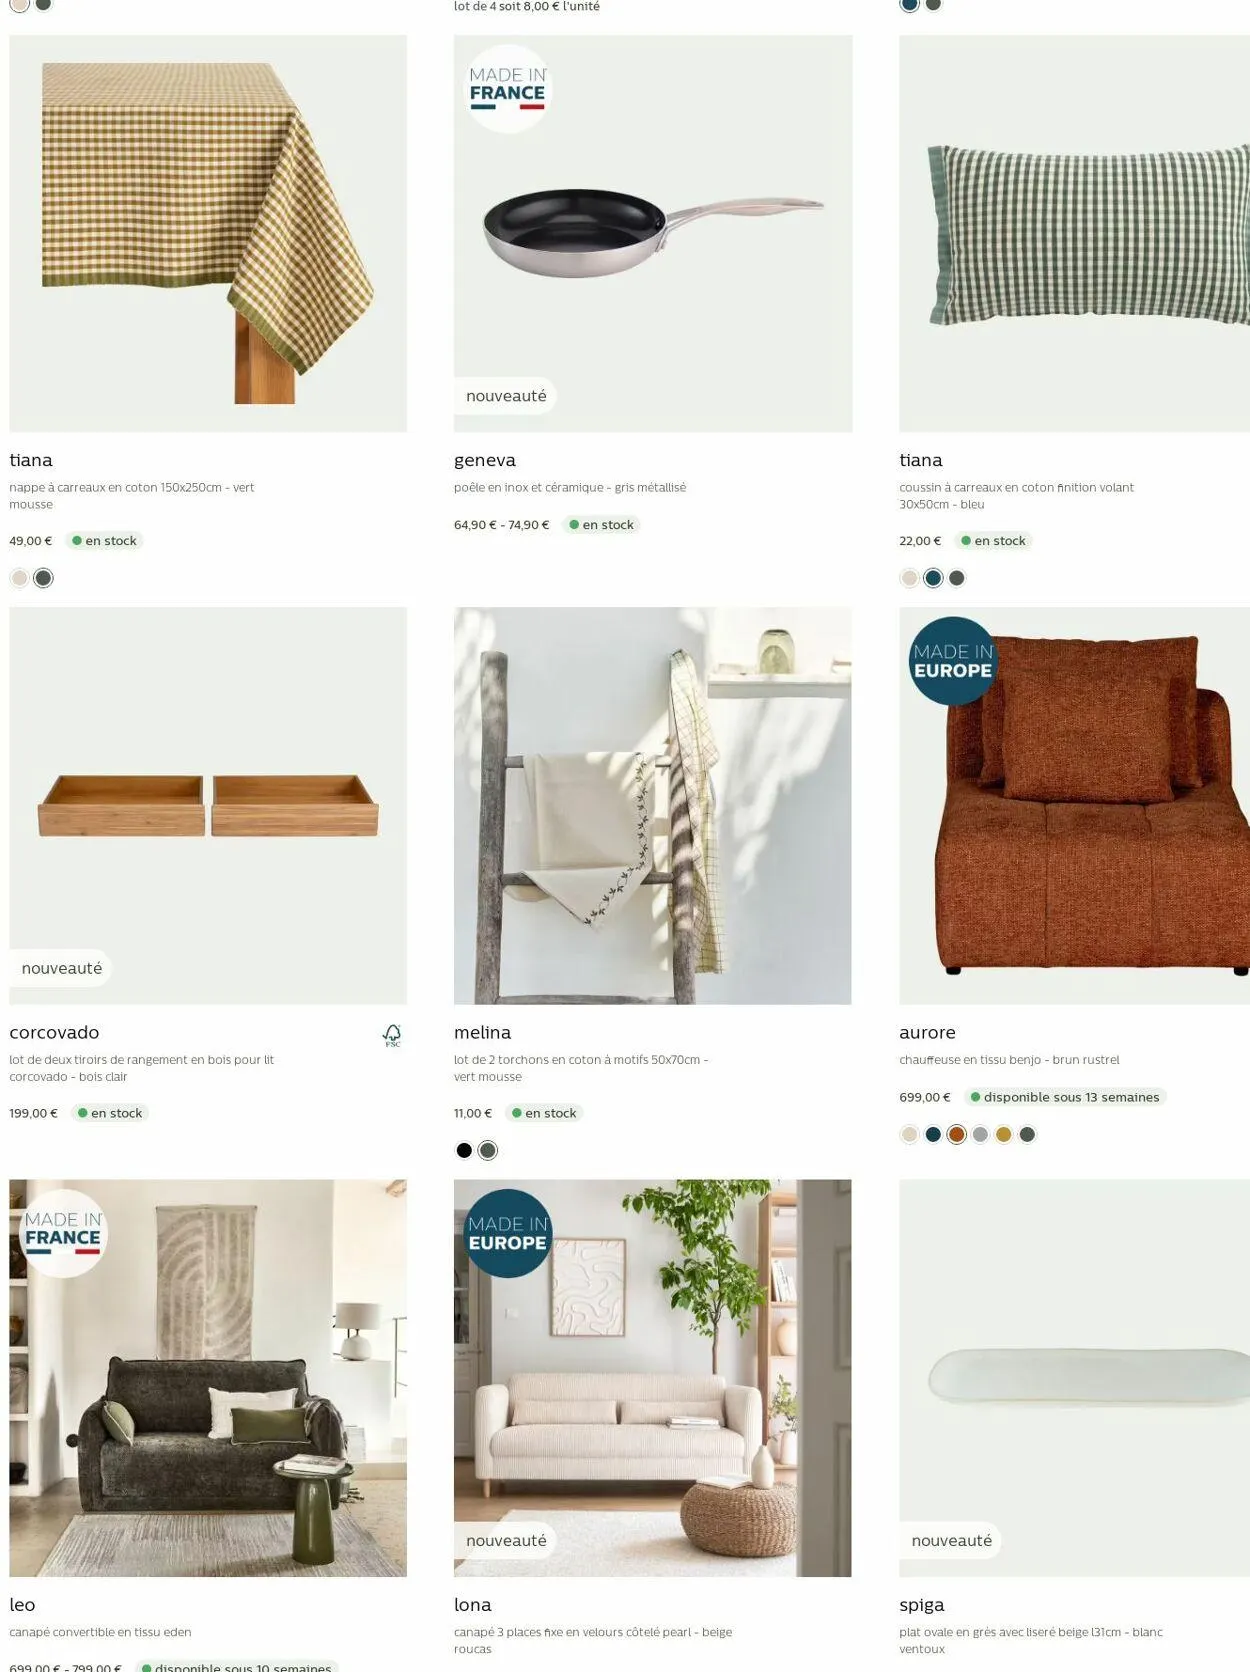Open the geneva frying pan image
The width and height of the screenshot is (1250, 1672).
coord(653,234)
